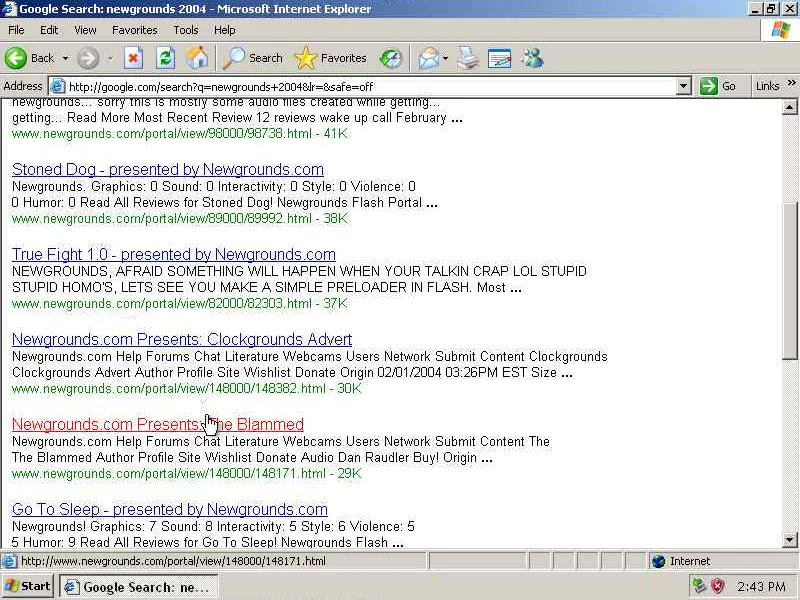Open the View menu
This screenshot has height=600, width=800.
click(x=85, y=30)
